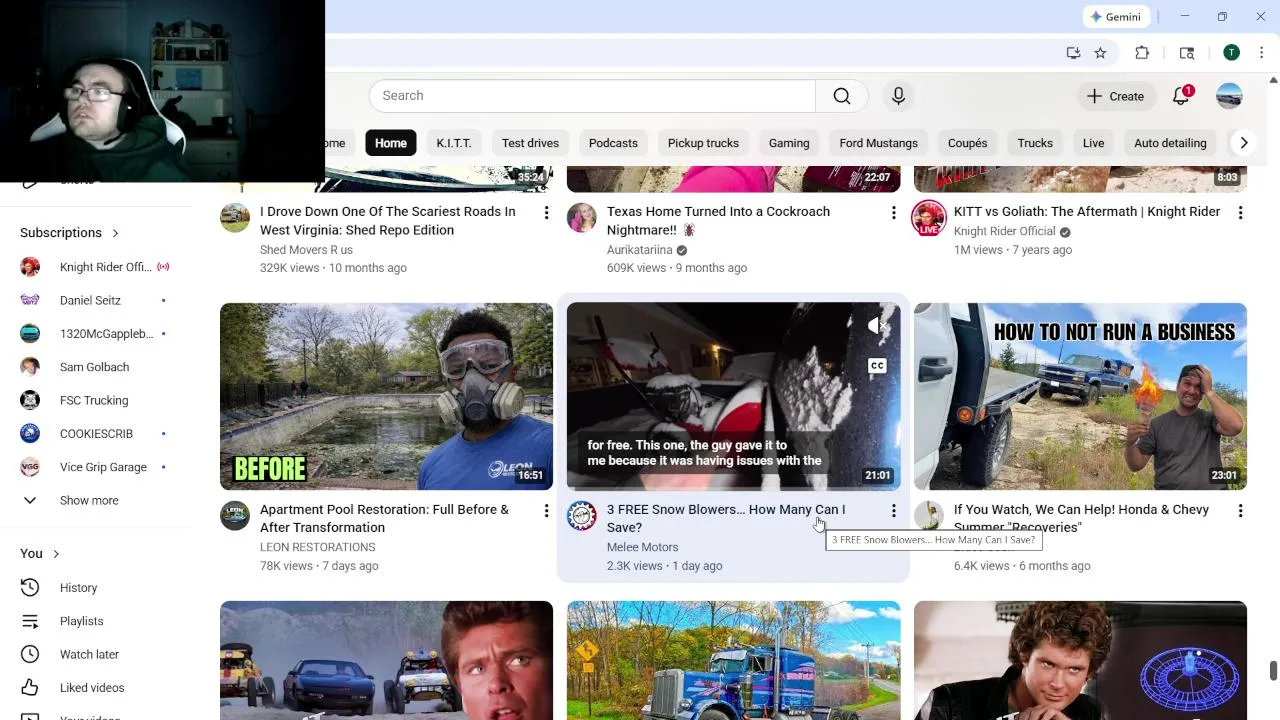Start voice search with microphone icon
This screenshot has height=720, width=1280.
898,96
